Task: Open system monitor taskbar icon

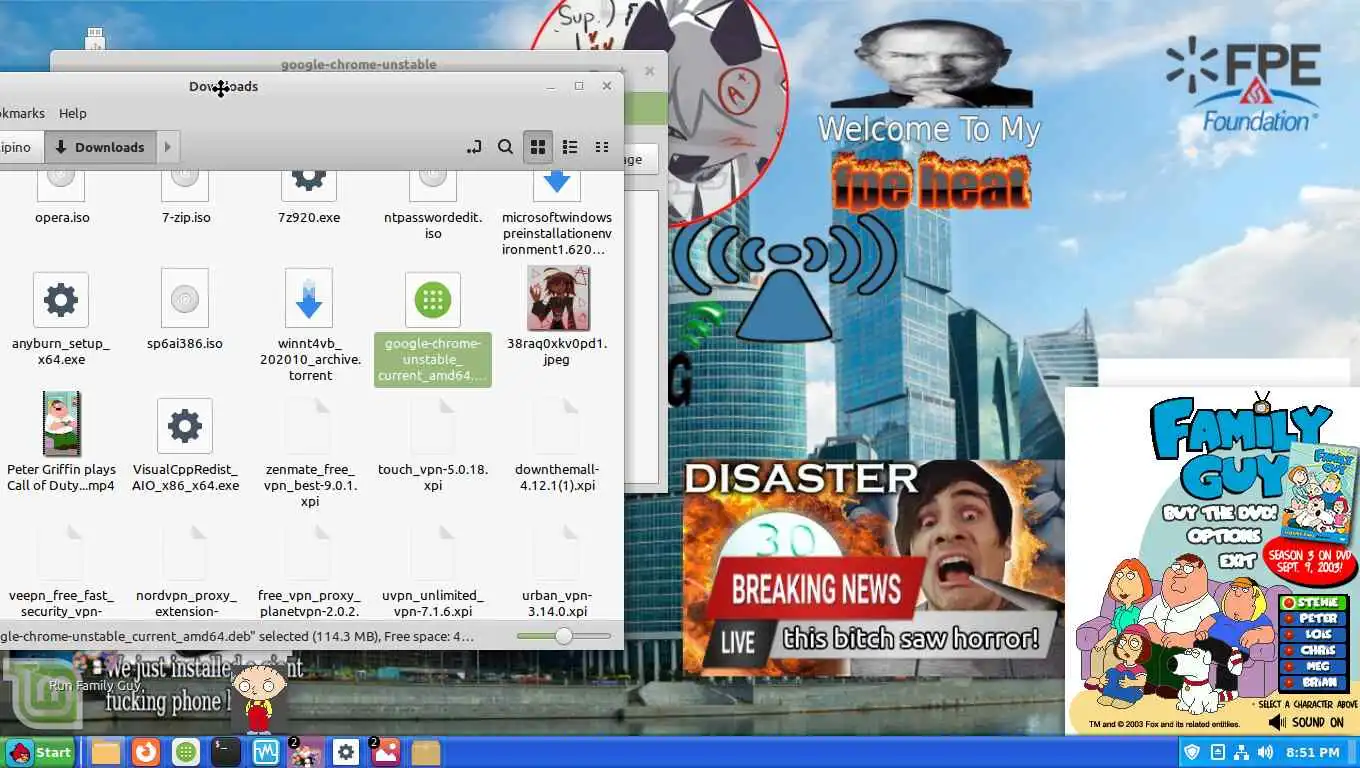Action: coord(266,752)
